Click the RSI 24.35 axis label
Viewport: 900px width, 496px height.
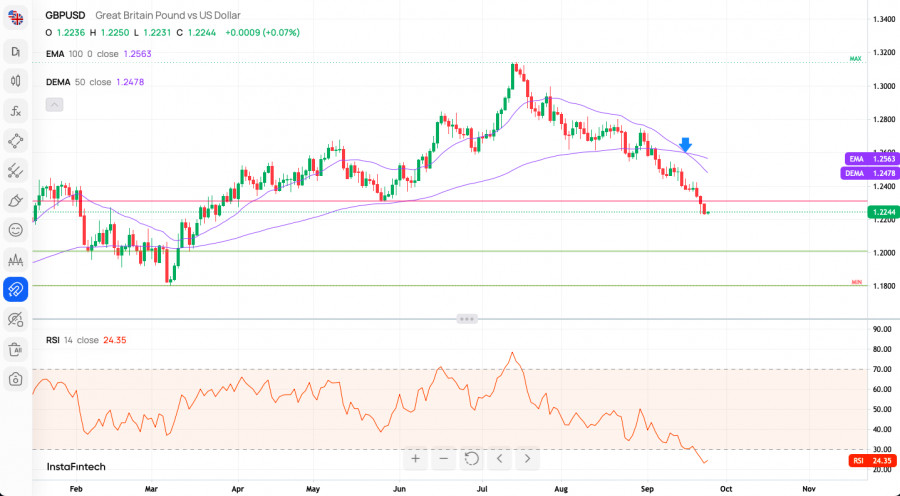pyautogui.click(x=872, y=461)
